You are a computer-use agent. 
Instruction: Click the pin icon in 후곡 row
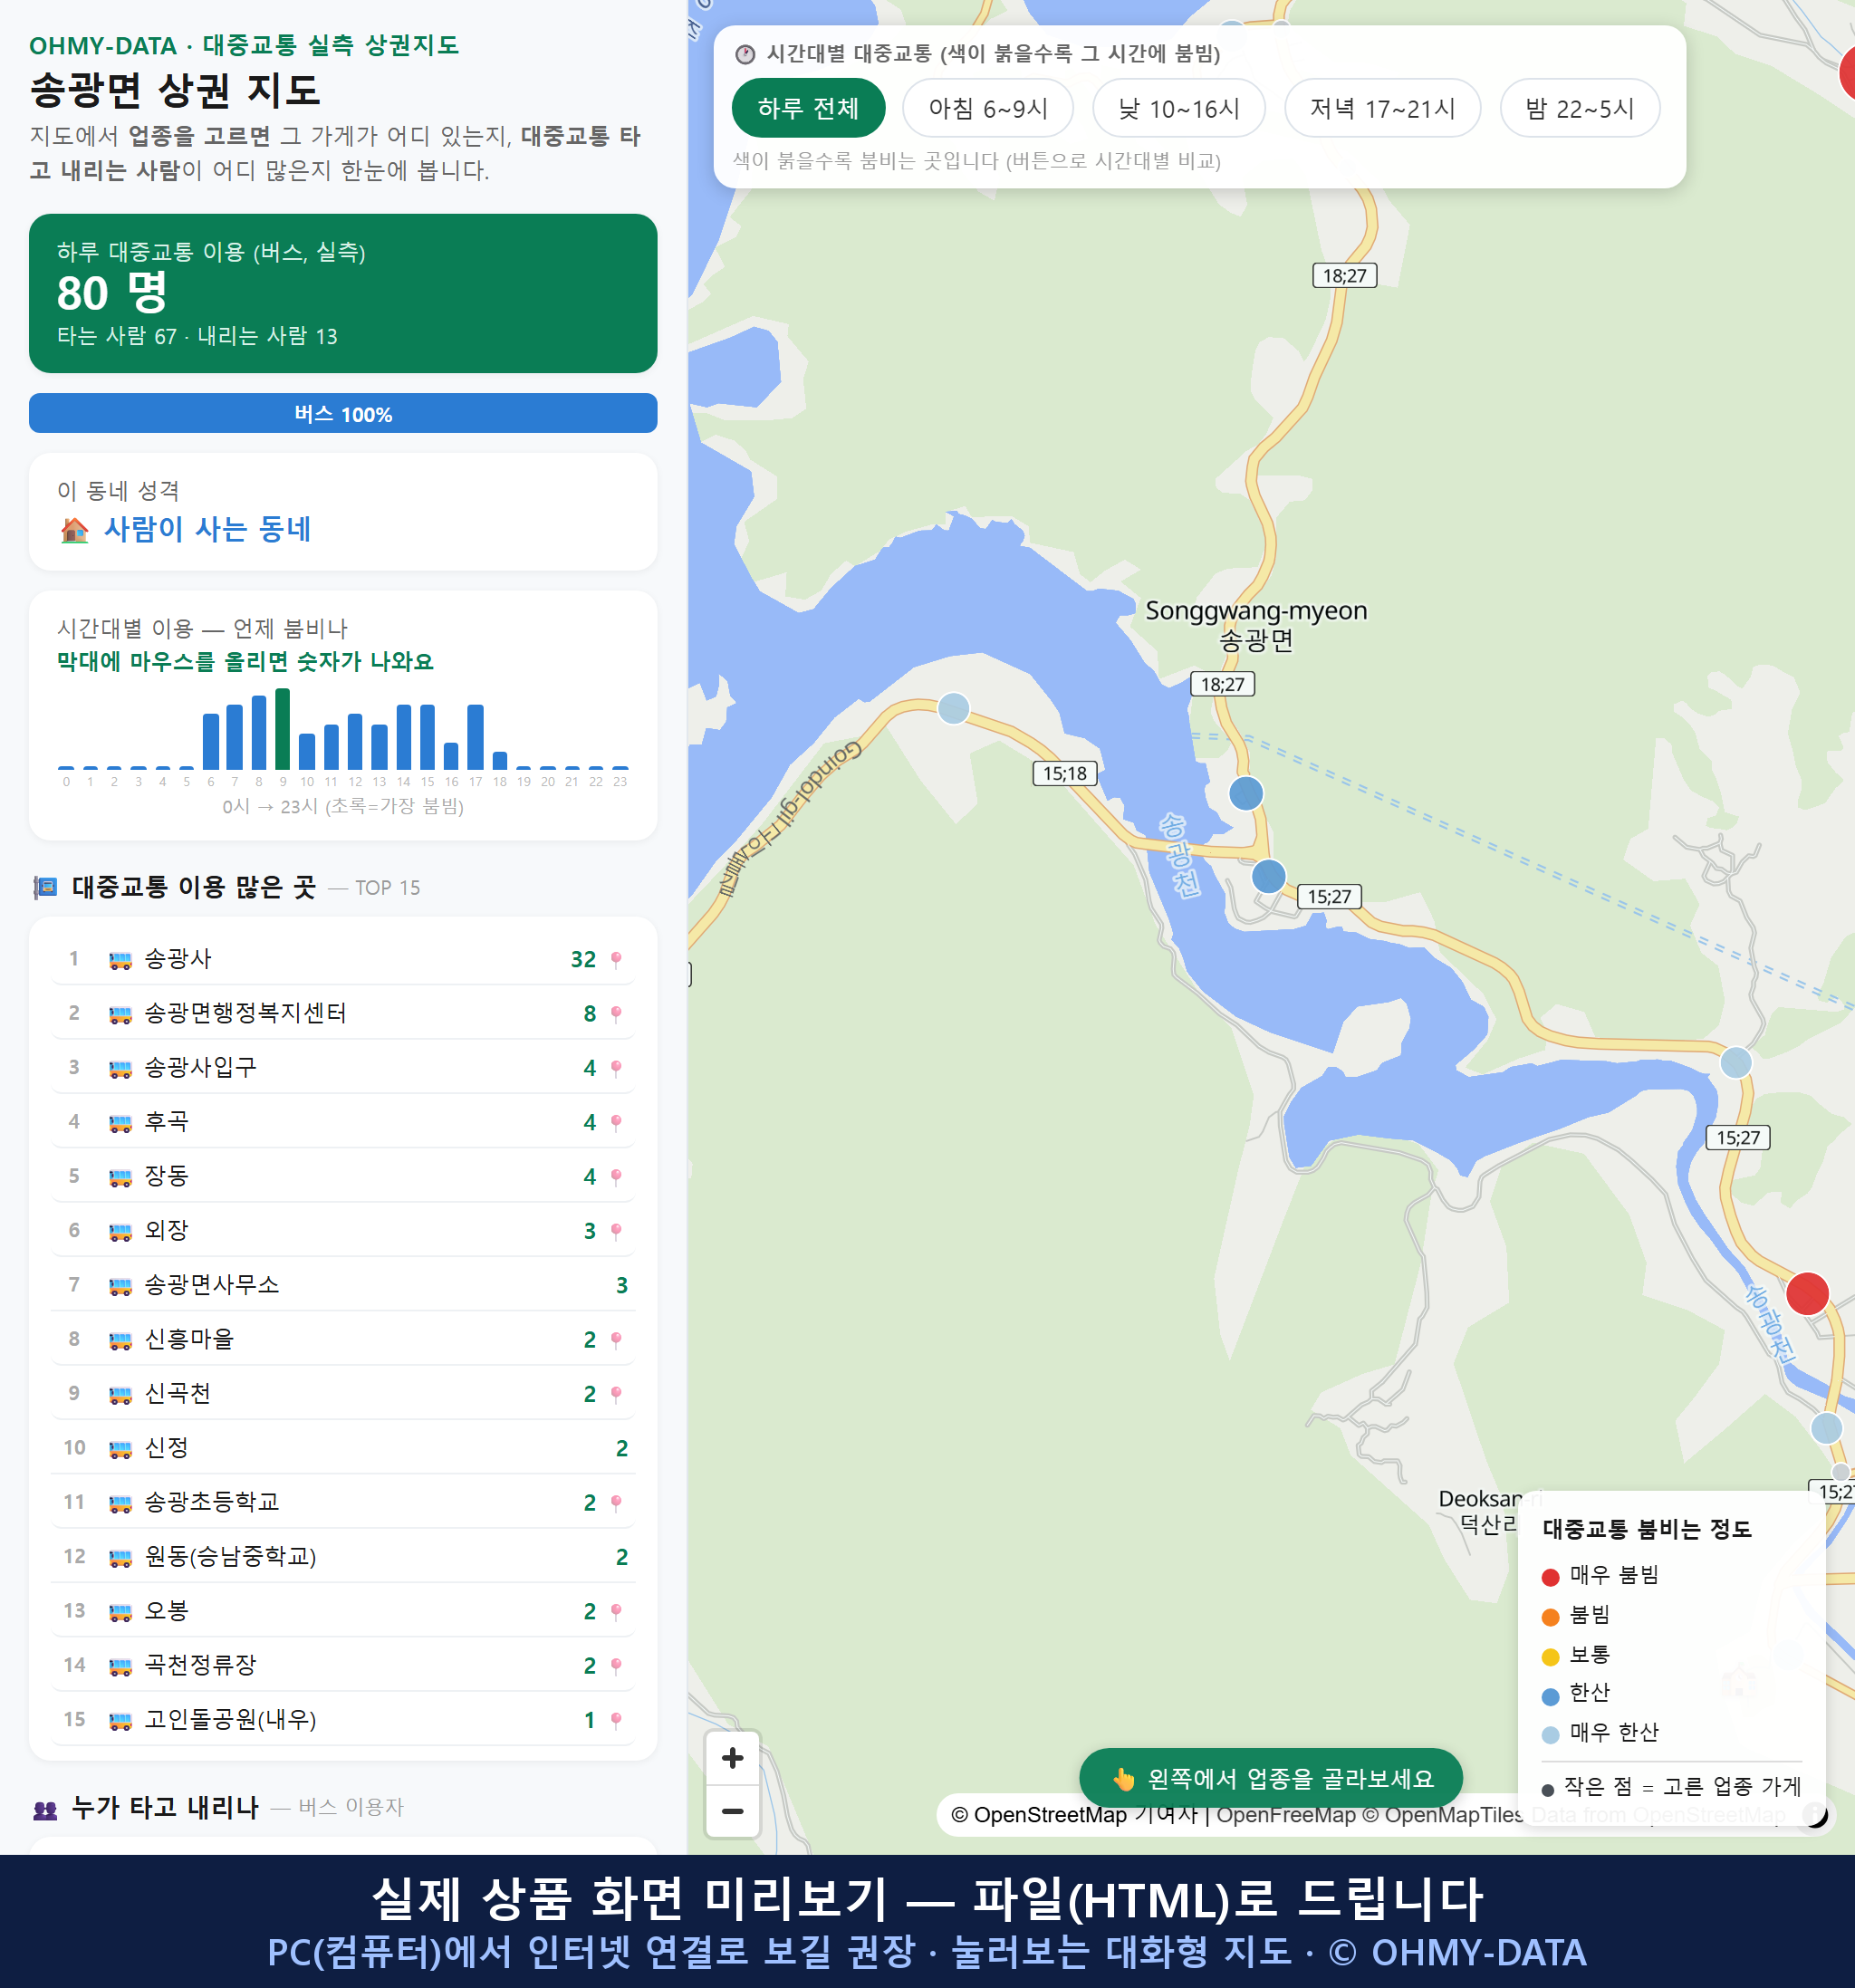(x=616, y=1122)
